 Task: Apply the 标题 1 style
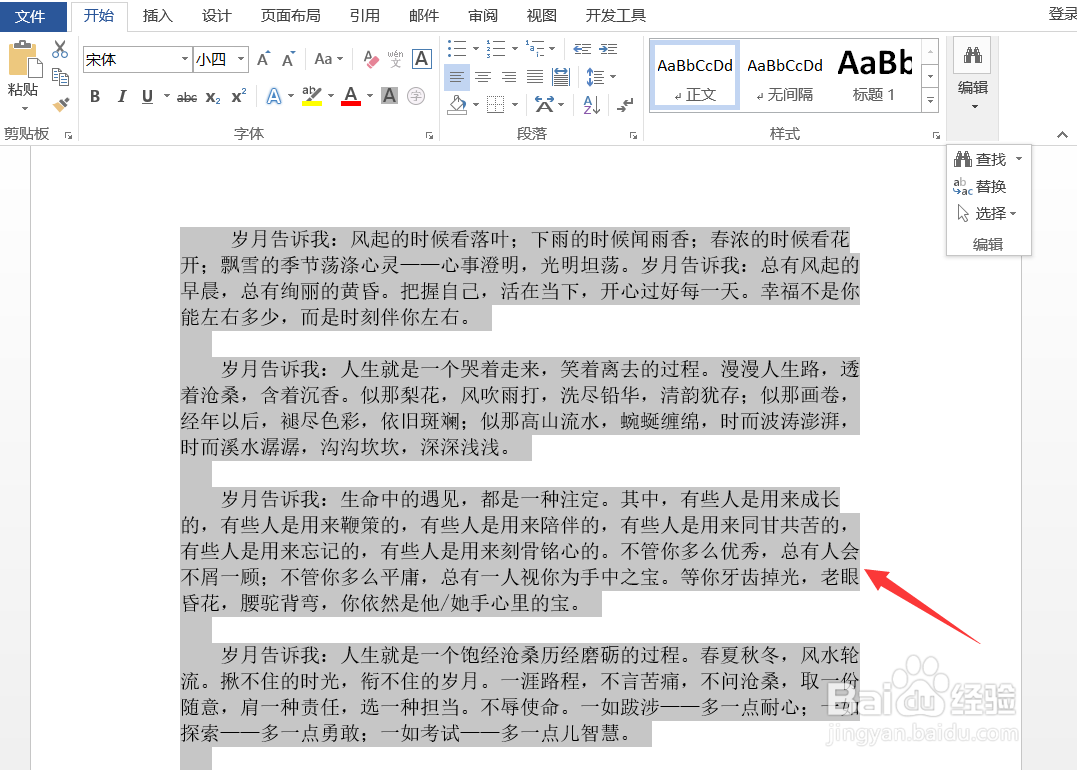(874, 76)
